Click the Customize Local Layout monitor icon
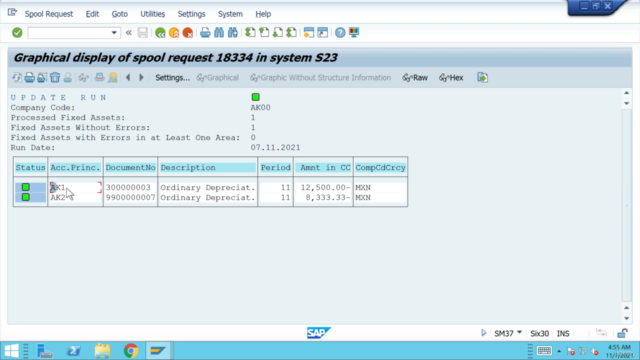The height and width of the screenshot is (360, 640). [x=354, y=33]
